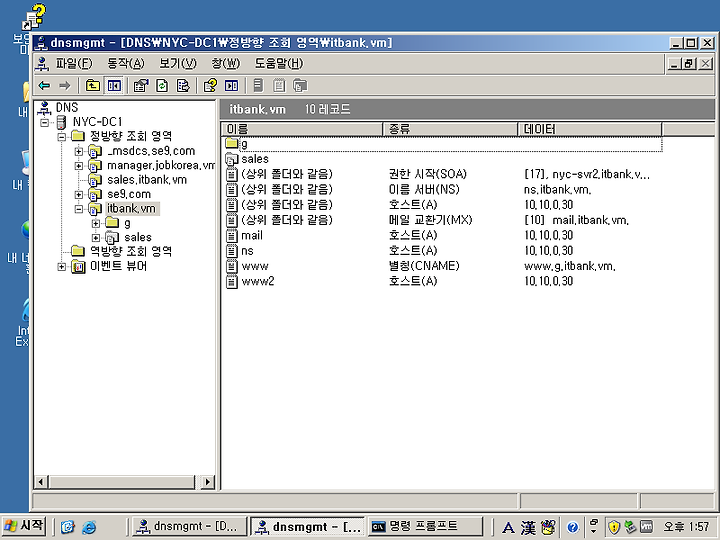Click the New server toolbar icon
The width and height of the screenshot is (720, 540).
click(259, 85)
